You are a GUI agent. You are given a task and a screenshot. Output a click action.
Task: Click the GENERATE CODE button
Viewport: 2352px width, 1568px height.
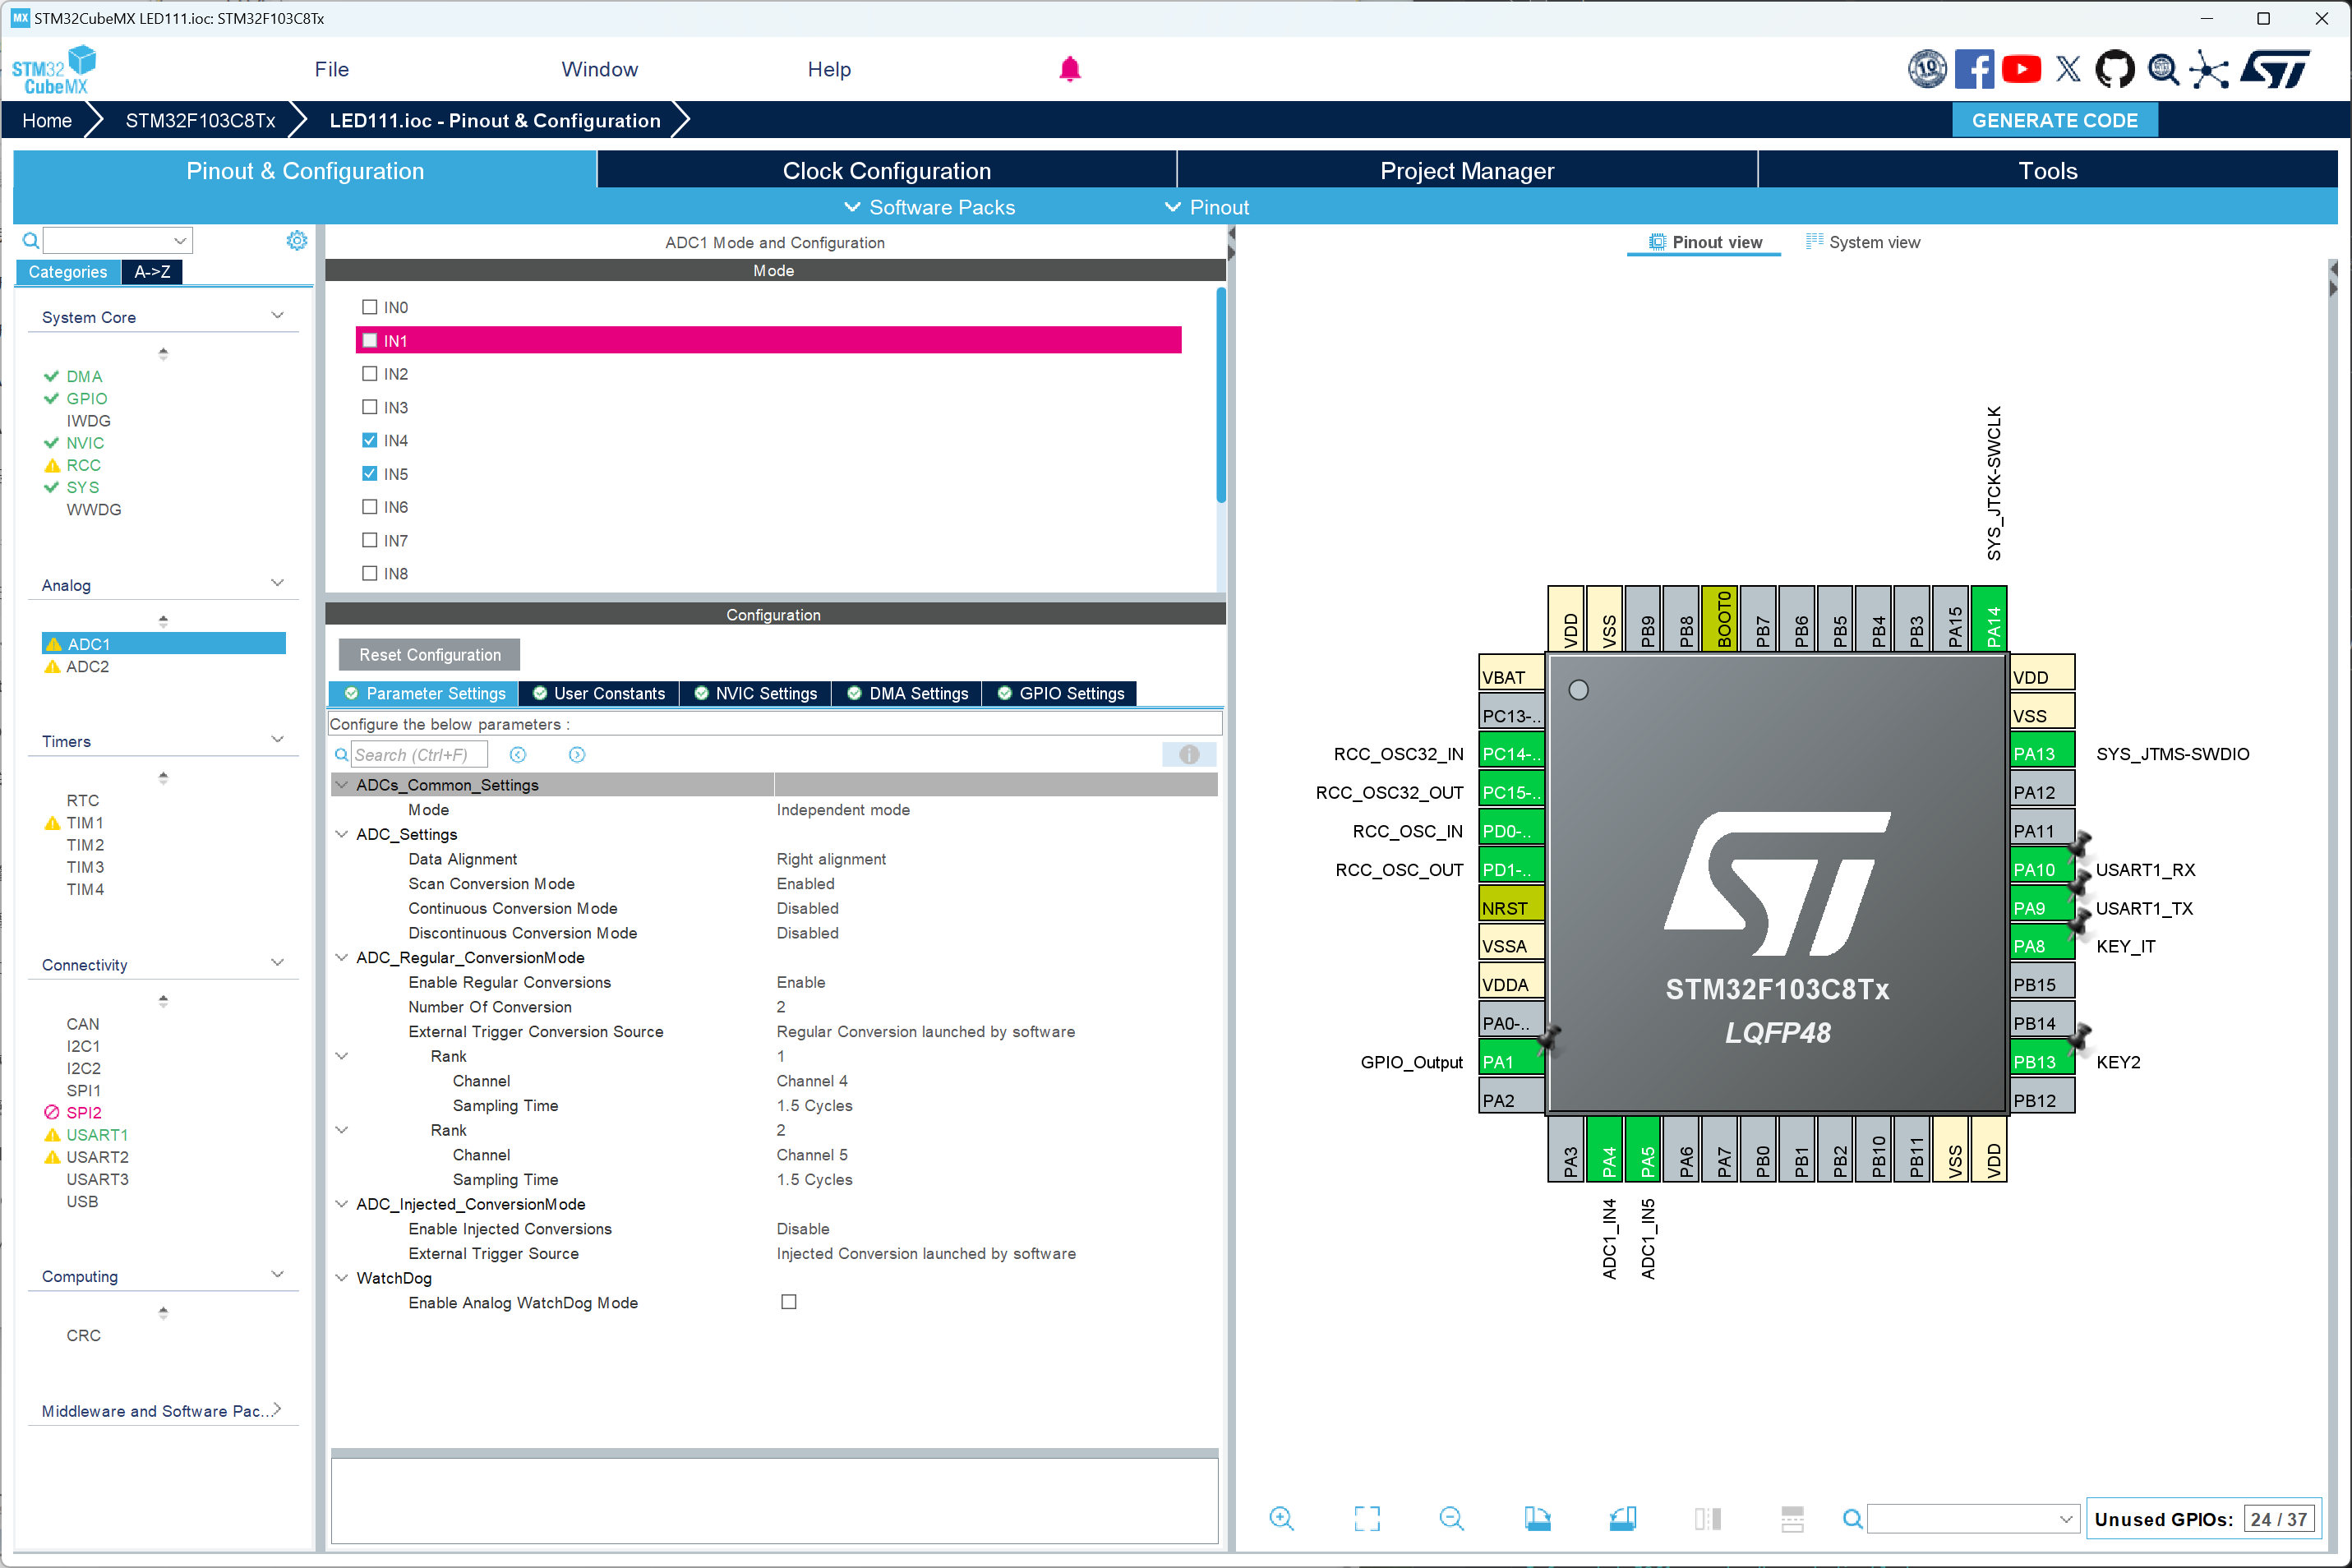[x=2055, y=120]
